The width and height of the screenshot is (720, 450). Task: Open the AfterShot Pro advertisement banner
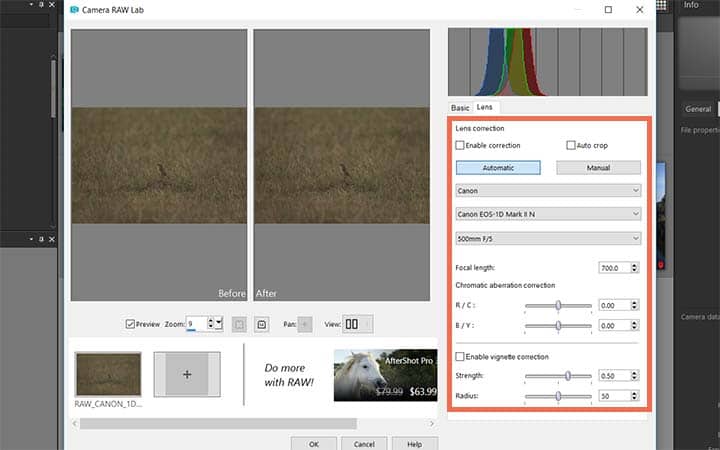(x=385, y=375)
